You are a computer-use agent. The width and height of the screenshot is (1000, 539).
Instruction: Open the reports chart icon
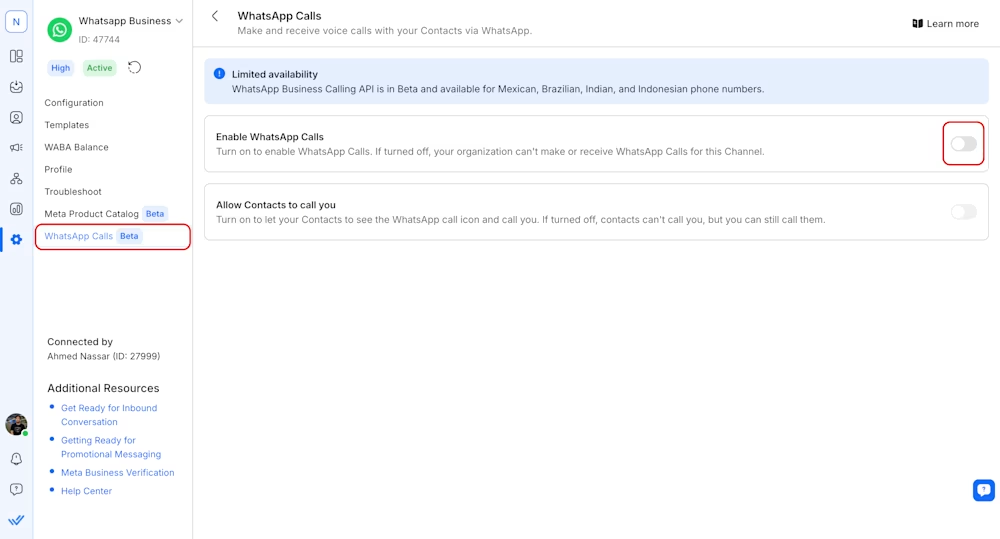coord(16,209)
